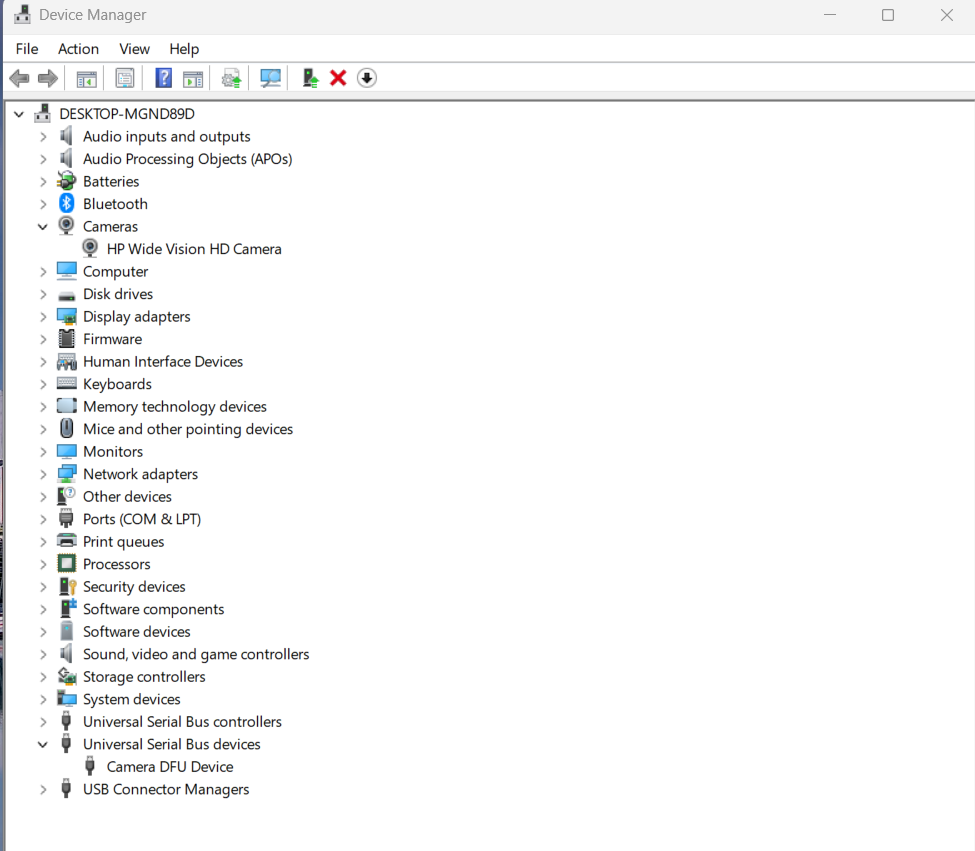The height and width of the screenshot is (851, 975).
Task: Open the File menu
Action: pos(27,49)
